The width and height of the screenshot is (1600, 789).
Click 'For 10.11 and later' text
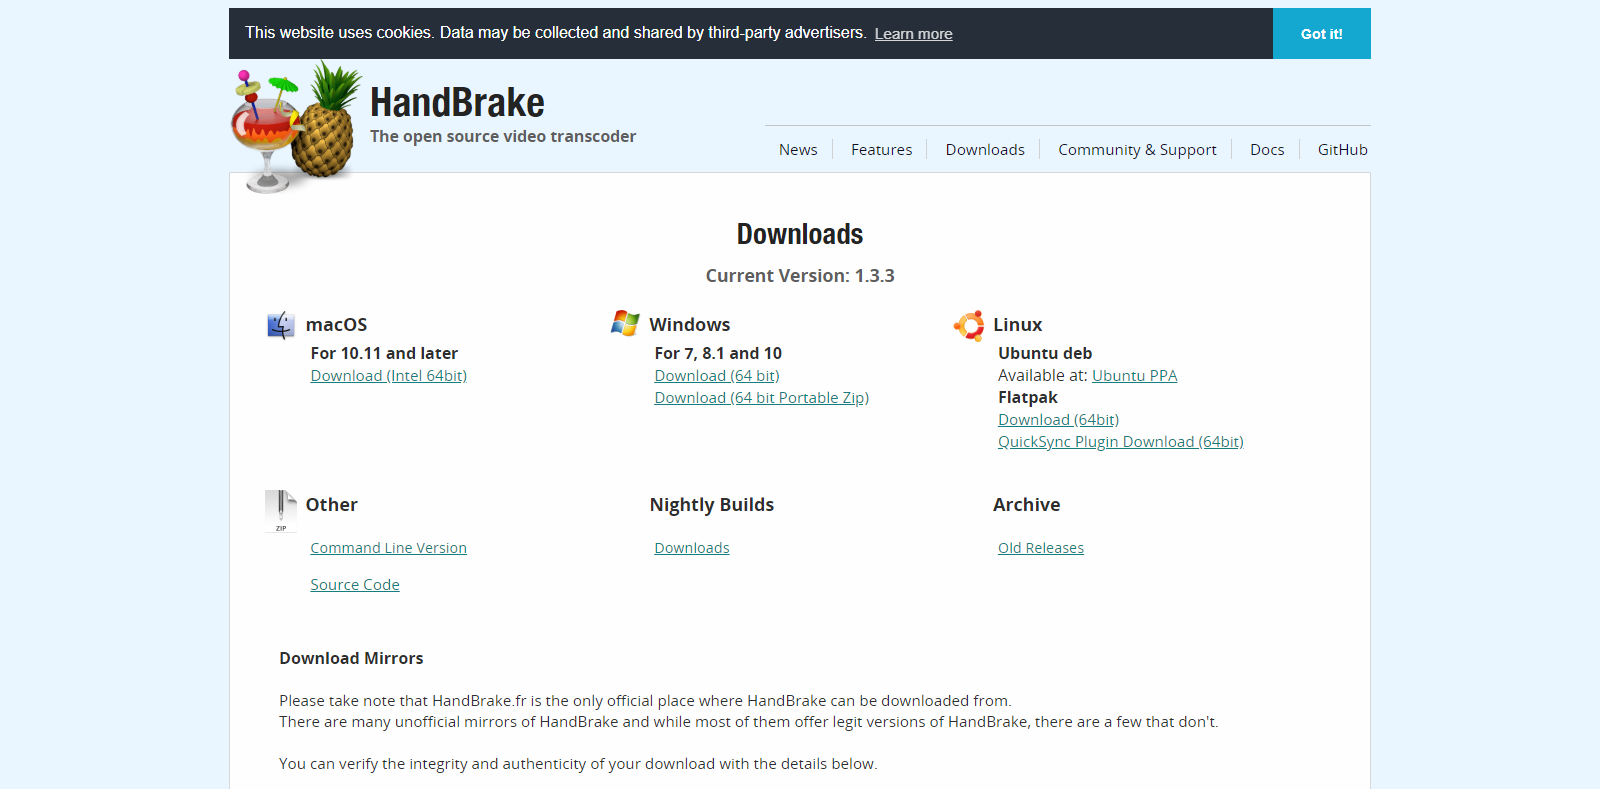click(384, 353)
